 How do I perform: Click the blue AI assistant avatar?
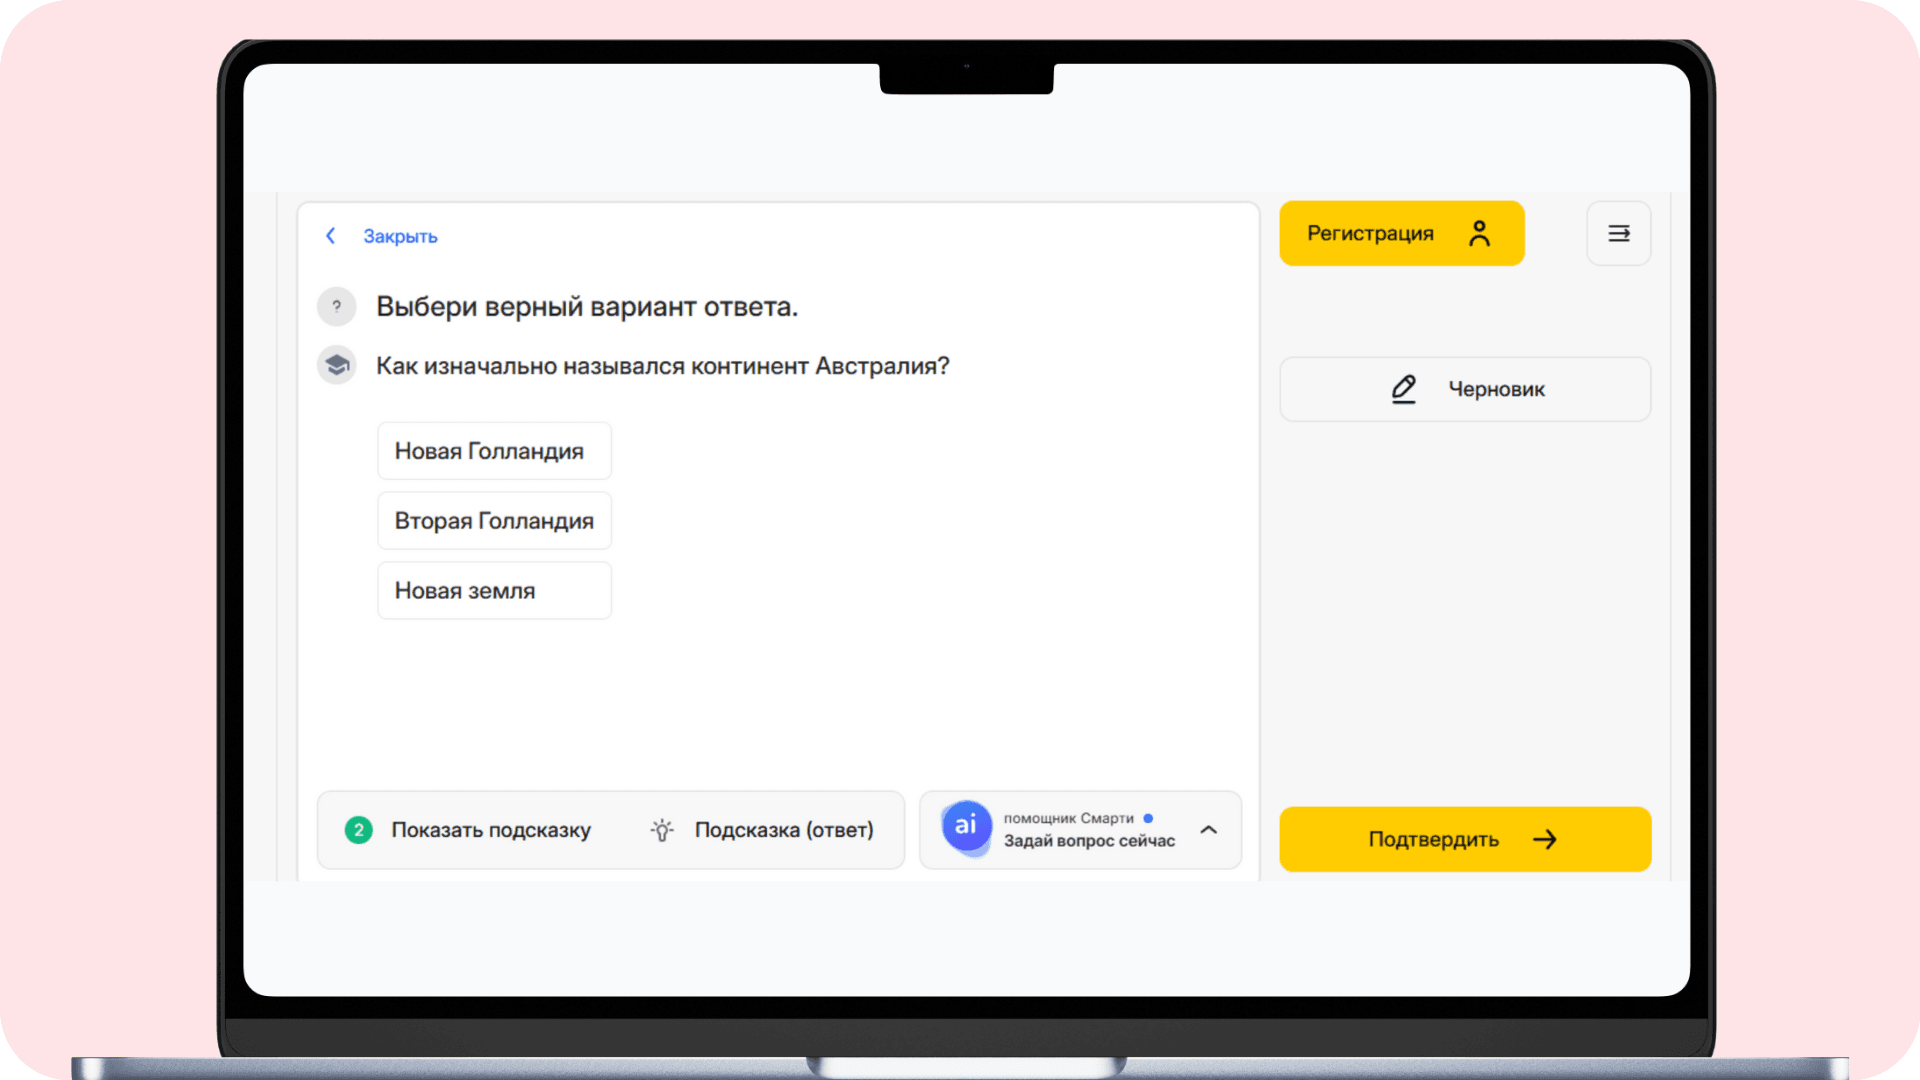click(966, 826)
